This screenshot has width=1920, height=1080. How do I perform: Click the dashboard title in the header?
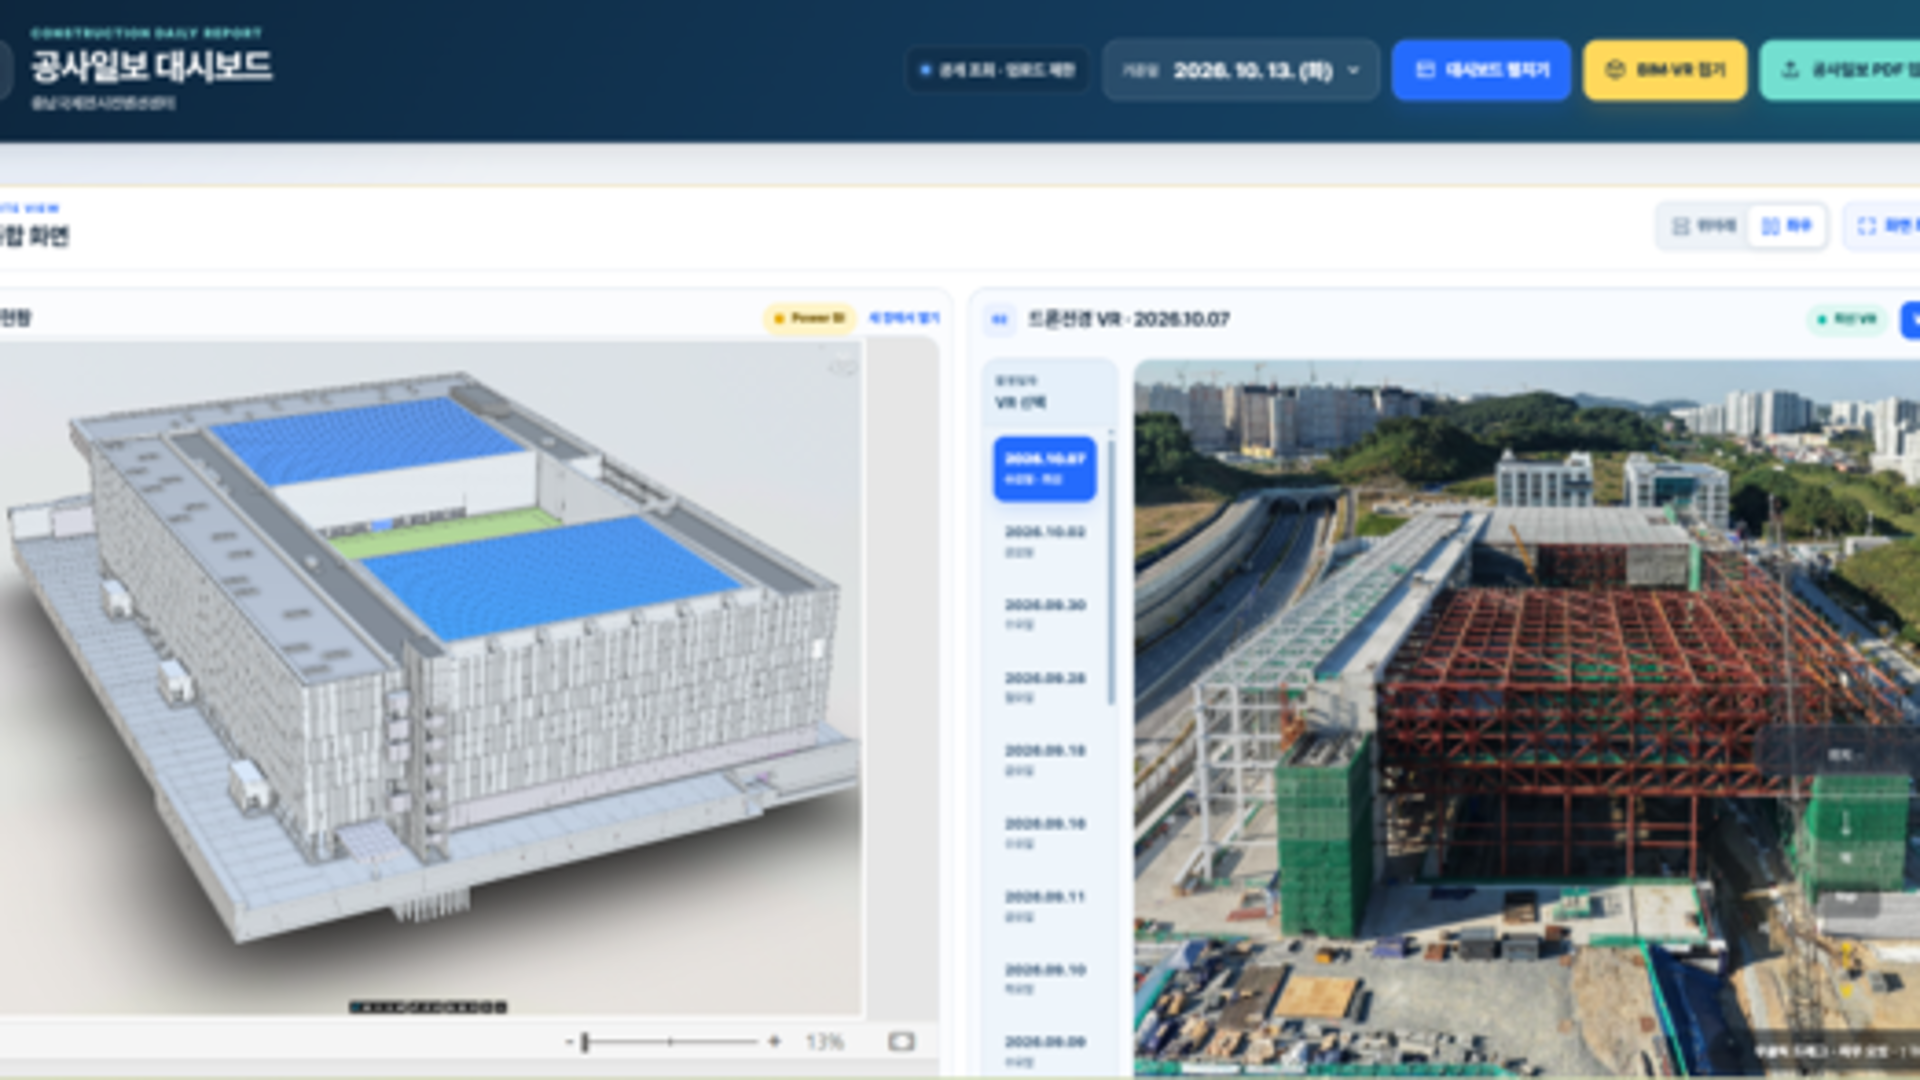(x=151, y=67)
